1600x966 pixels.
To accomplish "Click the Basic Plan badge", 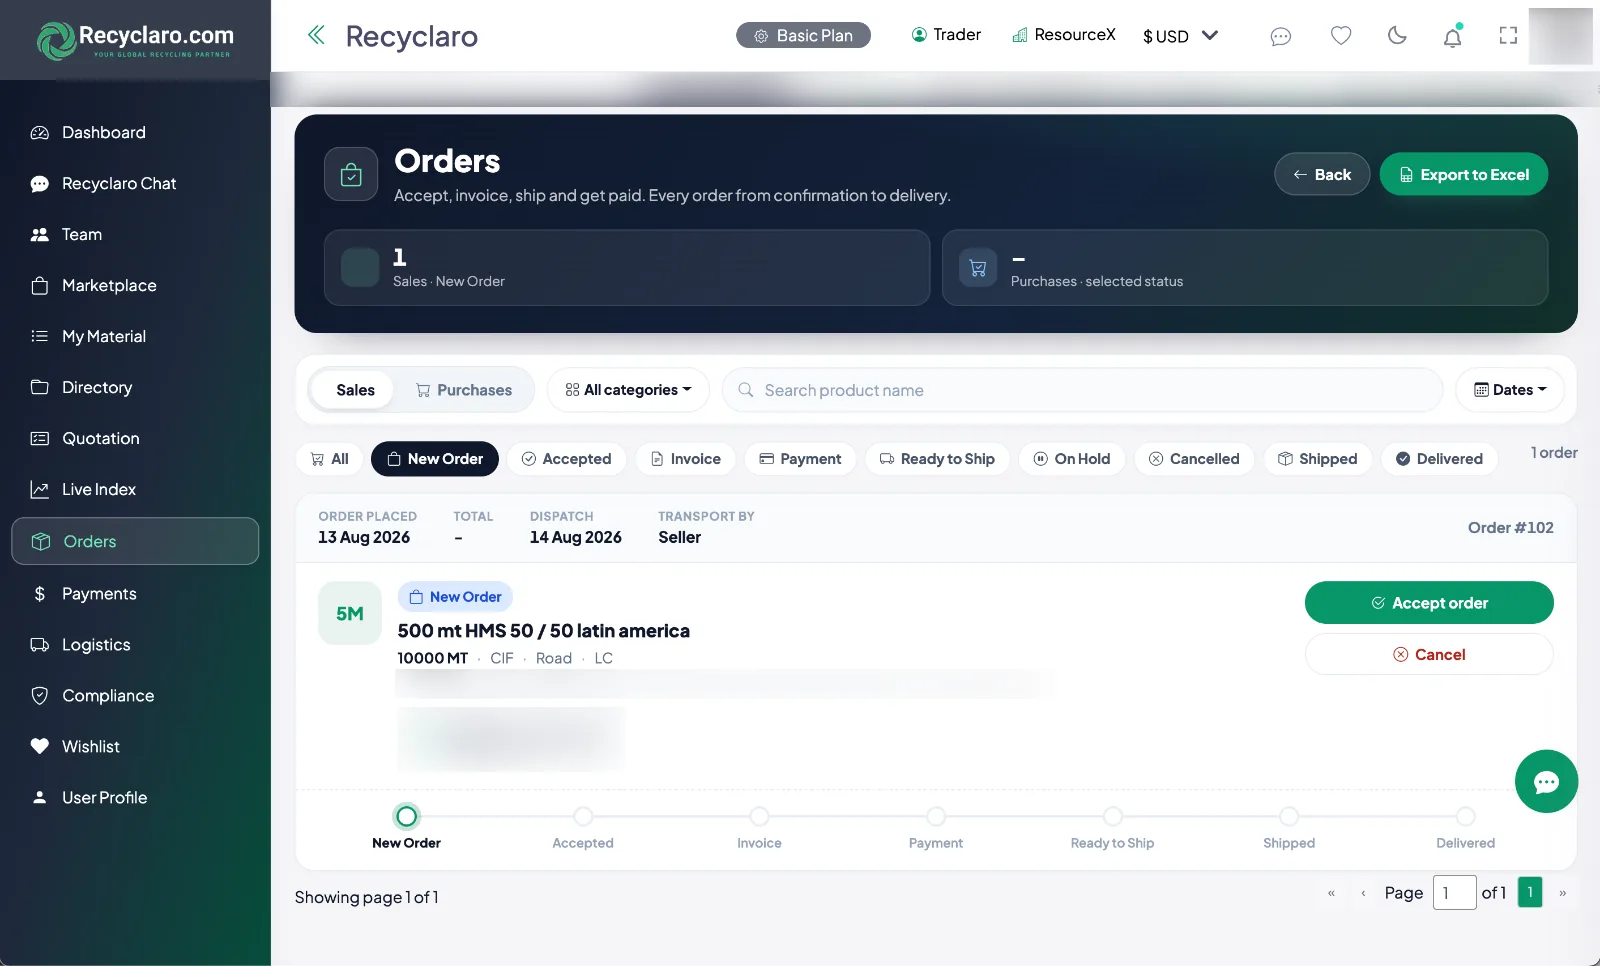I will coord(803,35).
